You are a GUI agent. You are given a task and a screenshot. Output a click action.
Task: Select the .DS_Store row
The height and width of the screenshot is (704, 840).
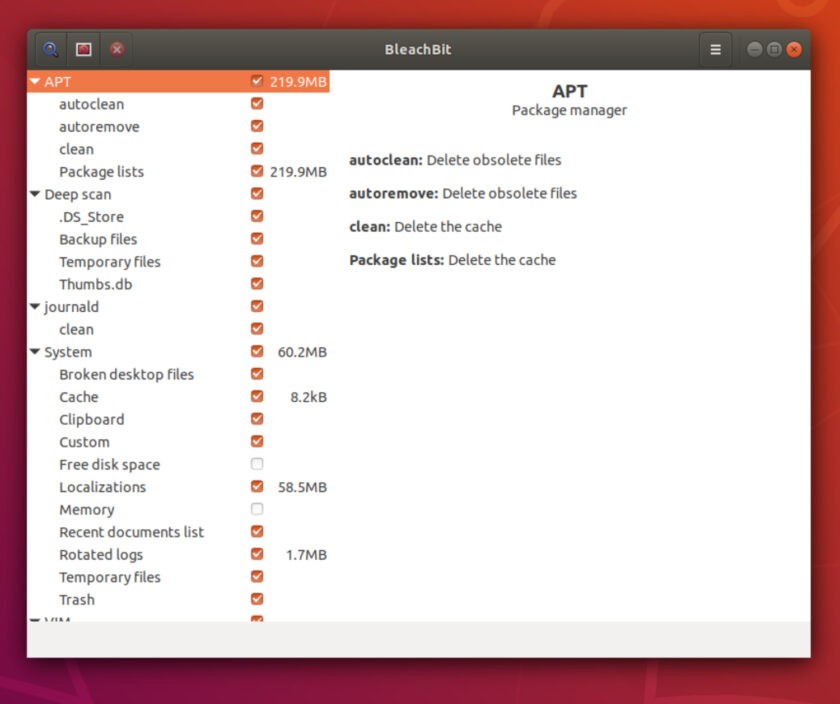coord(178,216)
